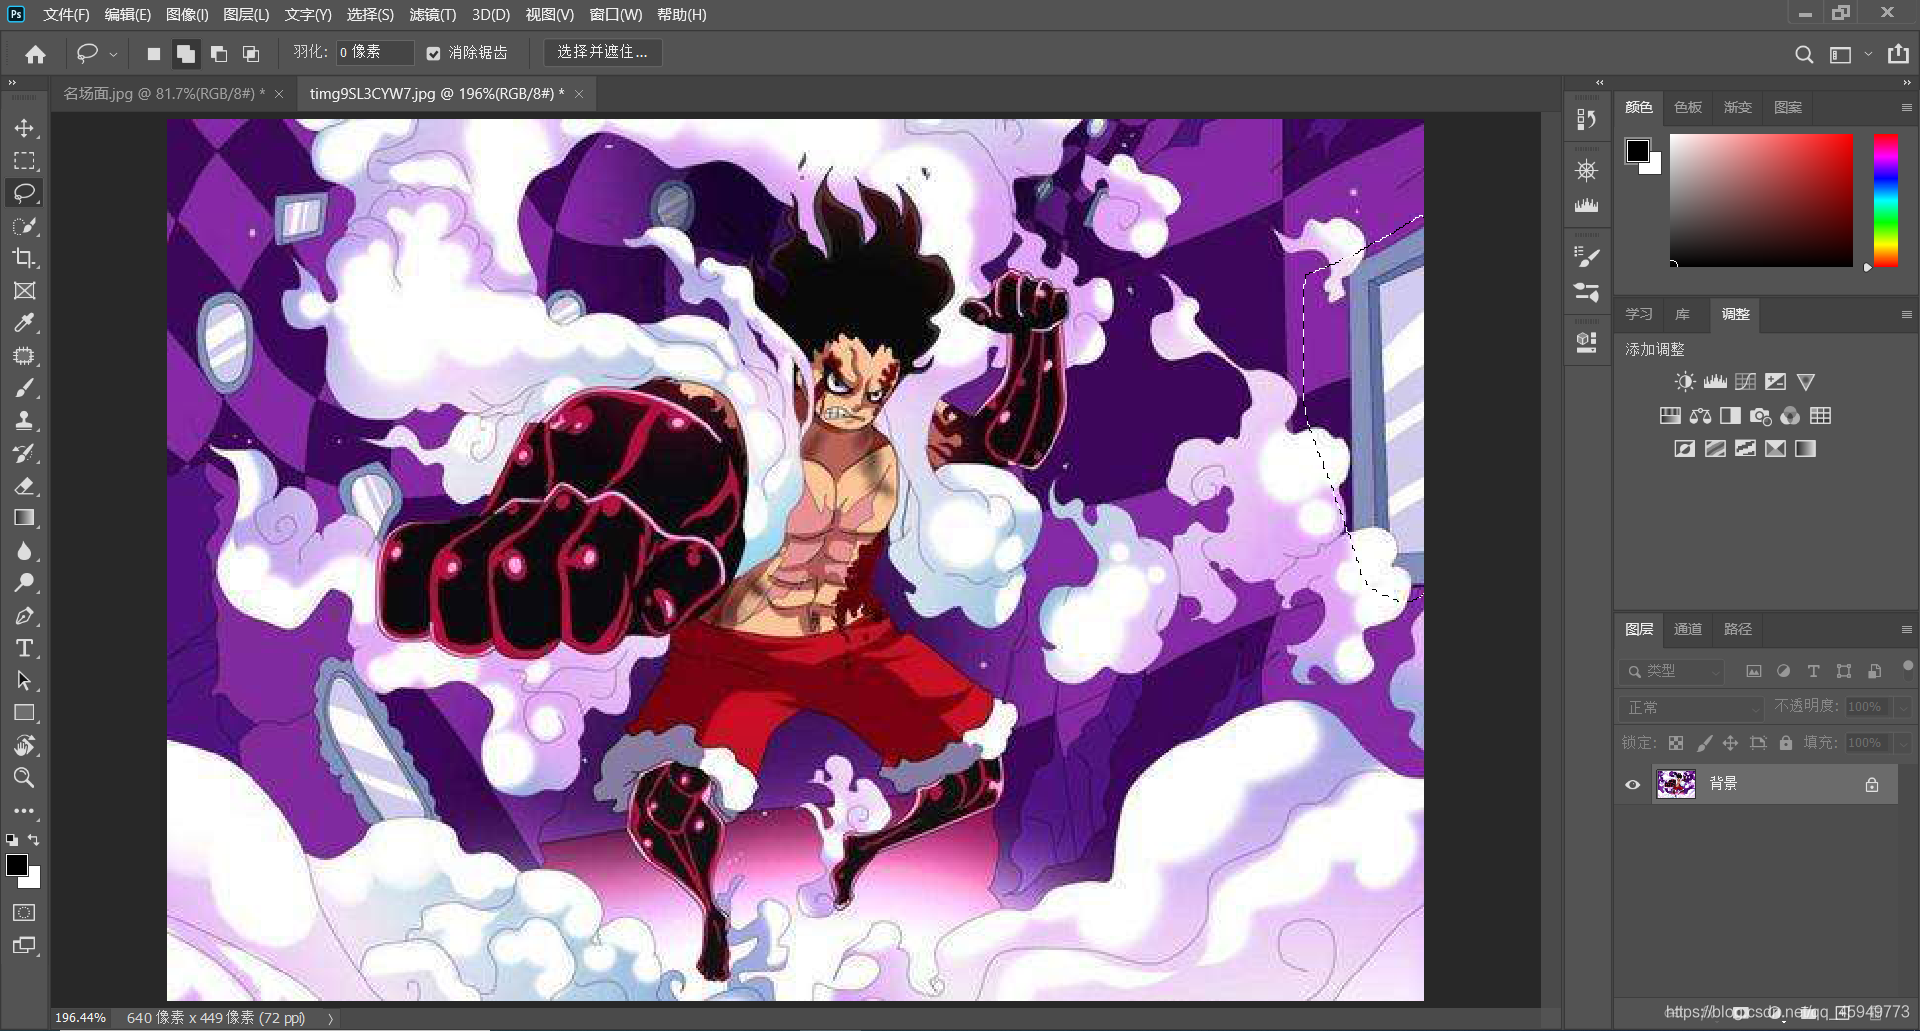Open Adjustments panel options menu
Screen dimensions: 1920x1031
point(1906,314)
